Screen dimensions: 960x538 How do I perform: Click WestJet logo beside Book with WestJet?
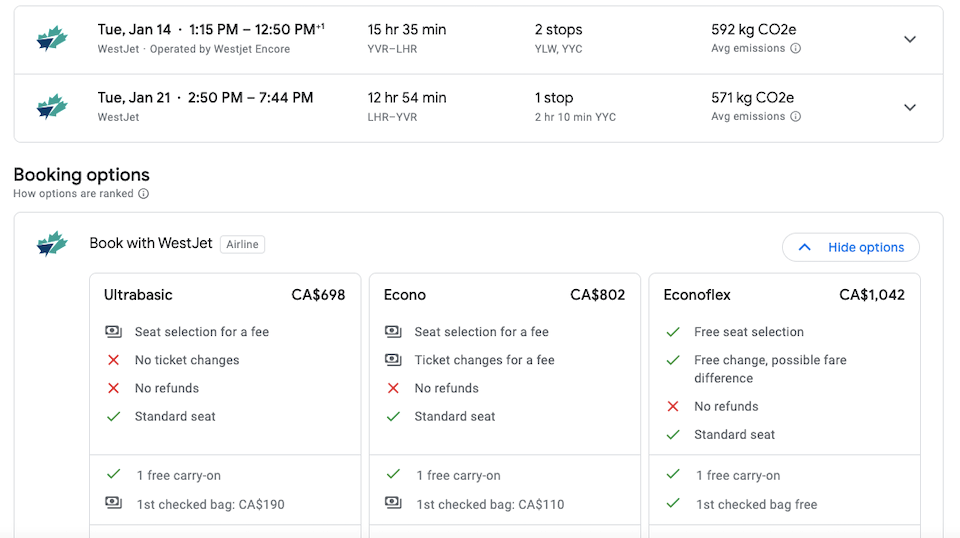click(x=51, y=244)
